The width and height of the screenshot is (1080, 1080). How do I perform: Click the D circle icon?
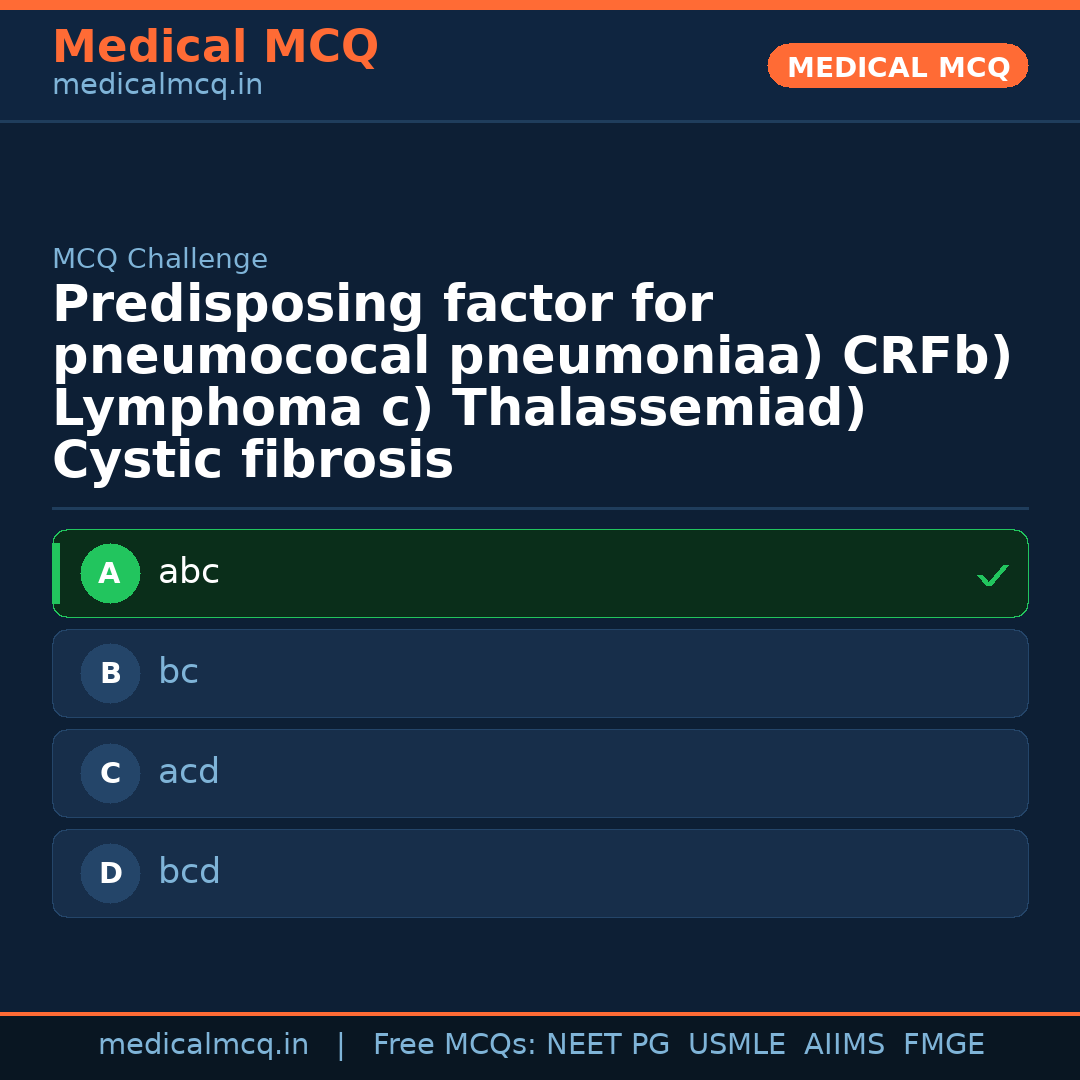tap(110, 874)
